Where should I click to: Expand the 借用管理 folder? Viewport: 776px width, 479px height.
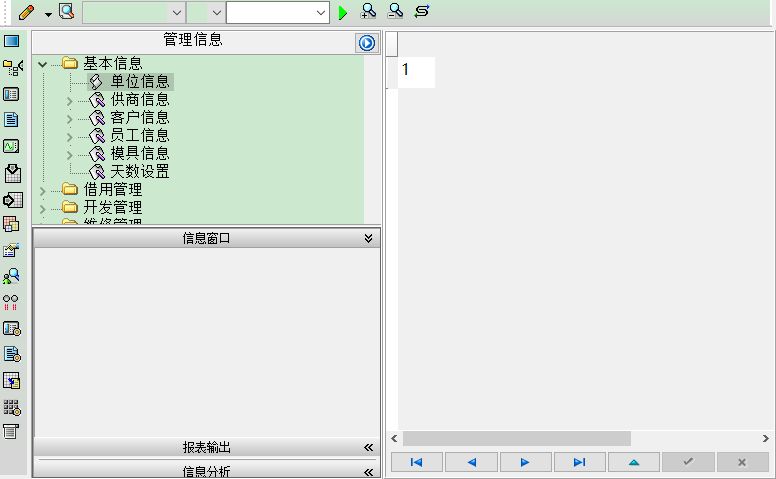point(43,191)
